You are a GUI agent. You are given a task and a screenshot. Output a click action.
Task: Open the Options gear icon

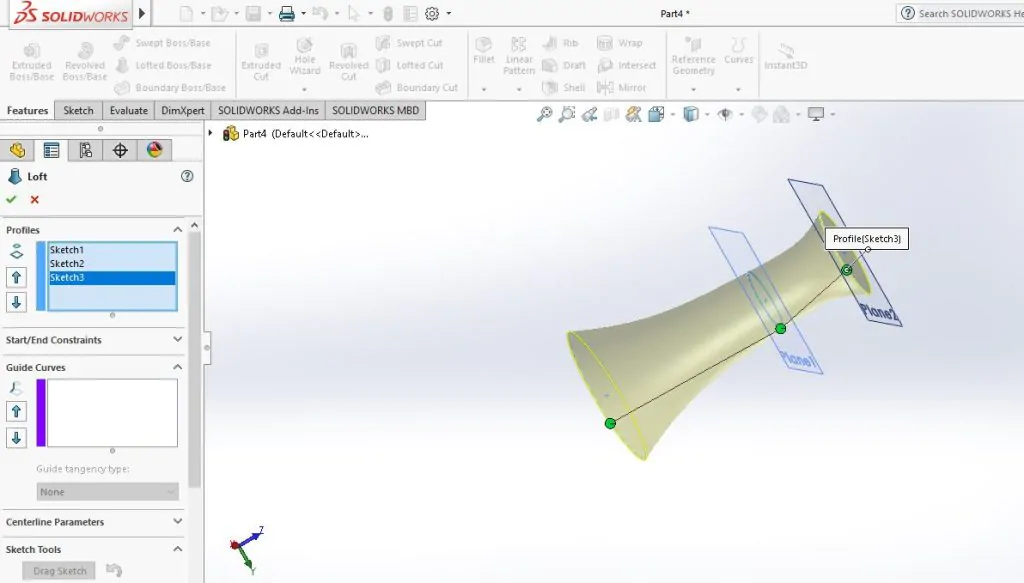(432, 13)
